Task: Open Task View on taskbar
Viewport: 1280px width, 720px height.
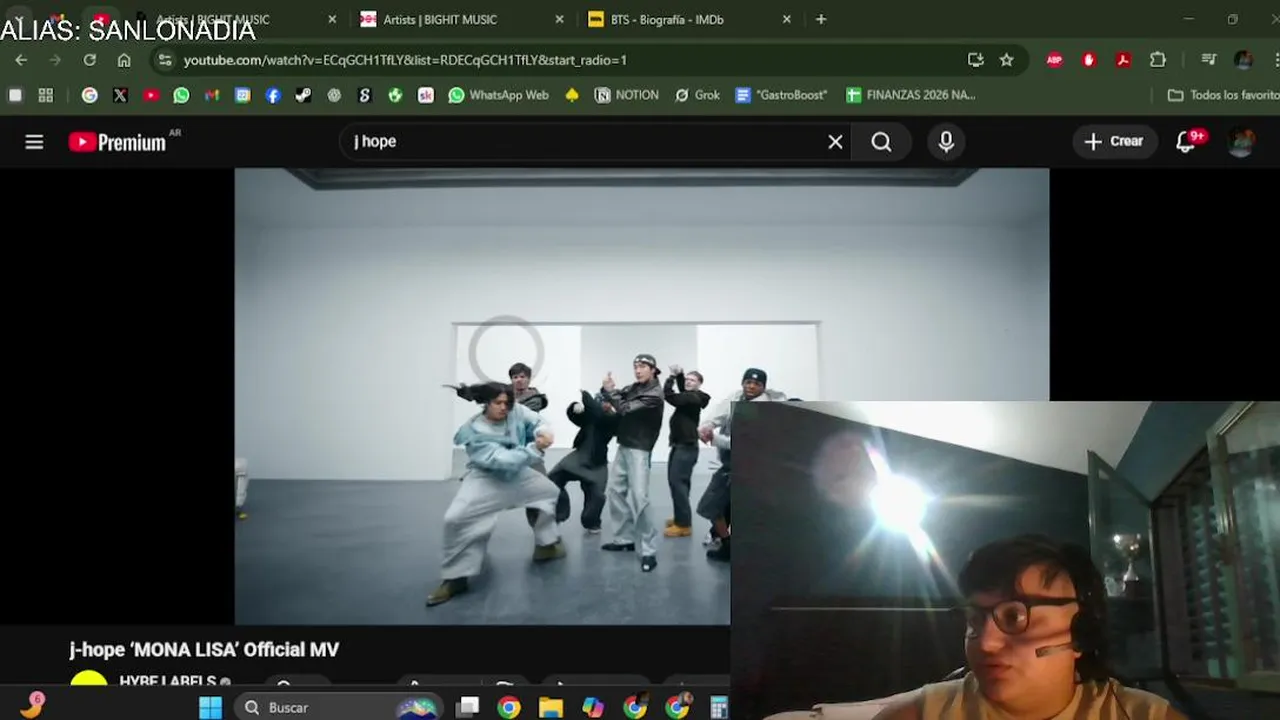Action: coord(467,708)
